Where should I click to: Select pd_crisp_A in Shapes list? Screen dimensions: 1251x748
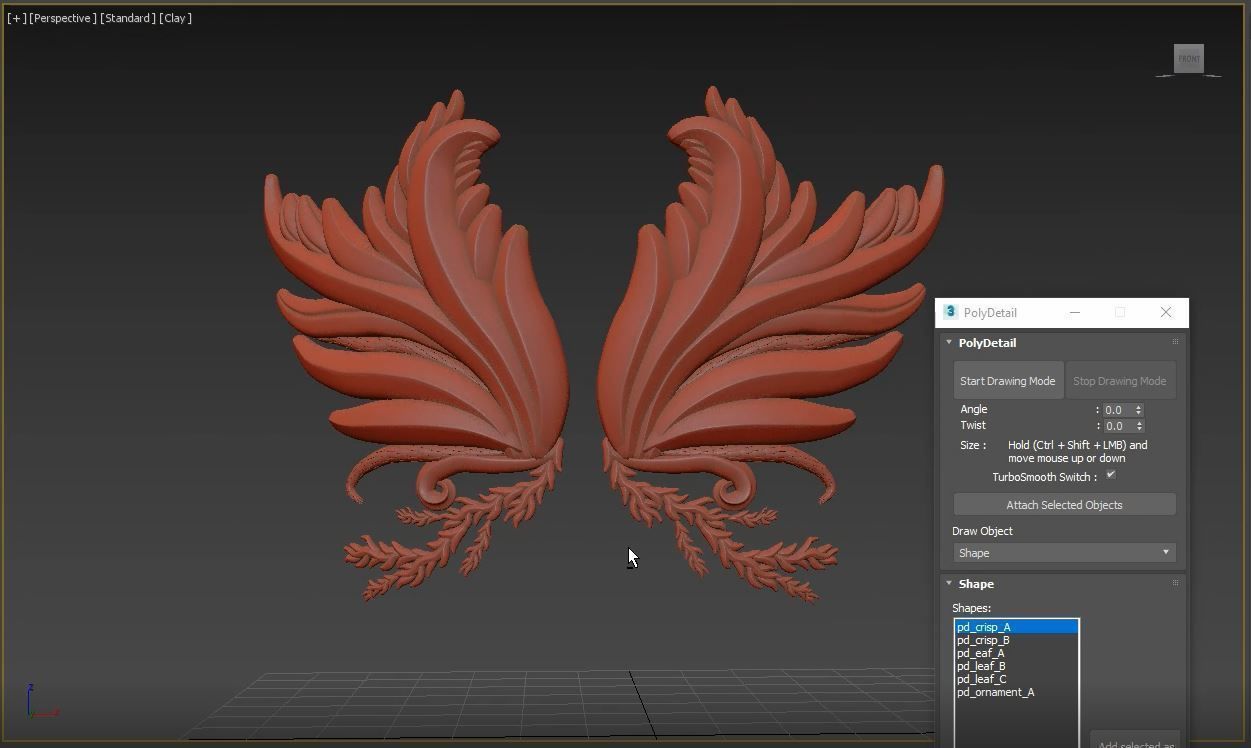[1017, 627]
